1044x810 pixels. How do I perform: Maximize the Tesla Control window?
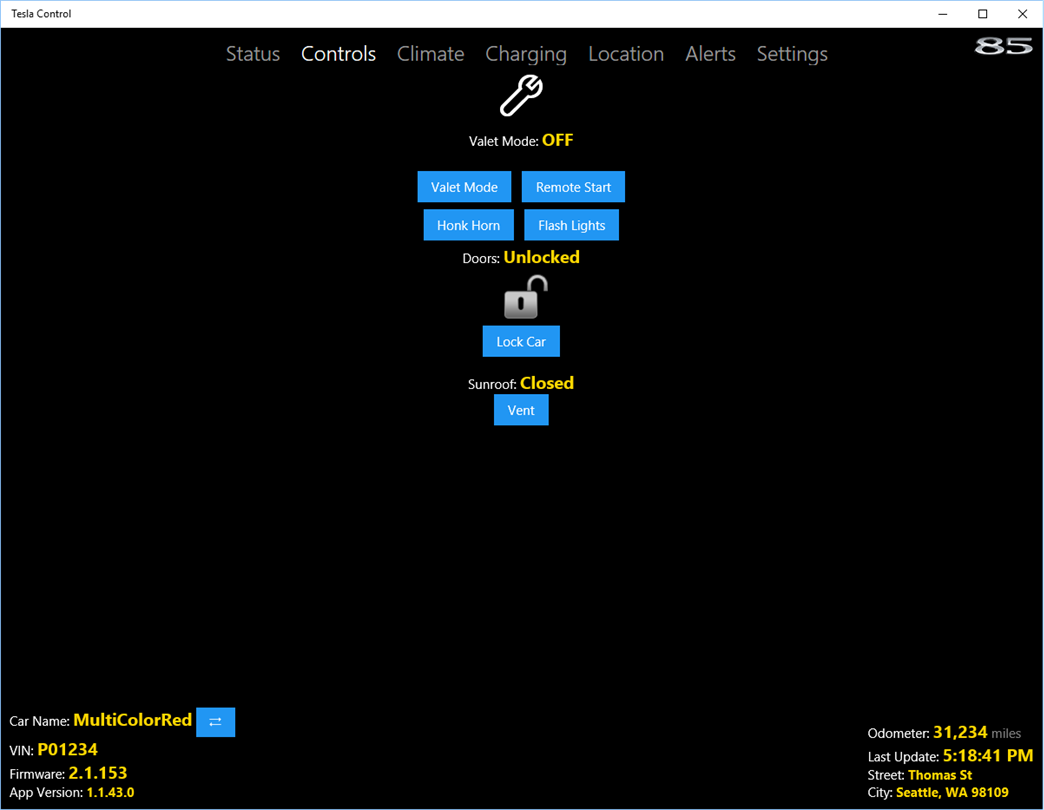[x=983, y=14]
